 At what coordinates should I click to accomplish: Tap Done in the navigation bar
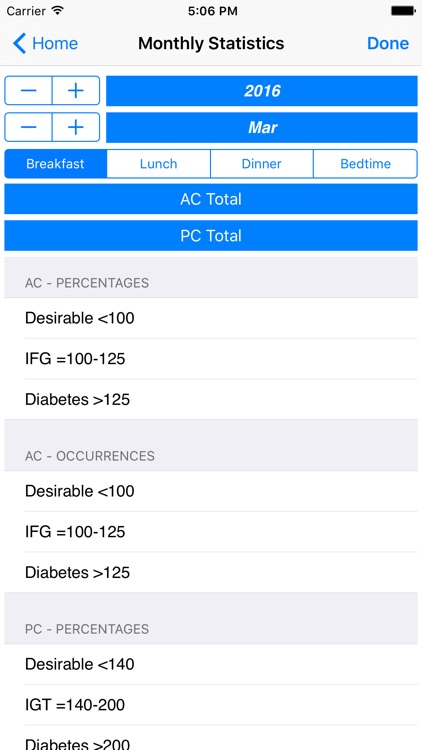pos(388,44)
